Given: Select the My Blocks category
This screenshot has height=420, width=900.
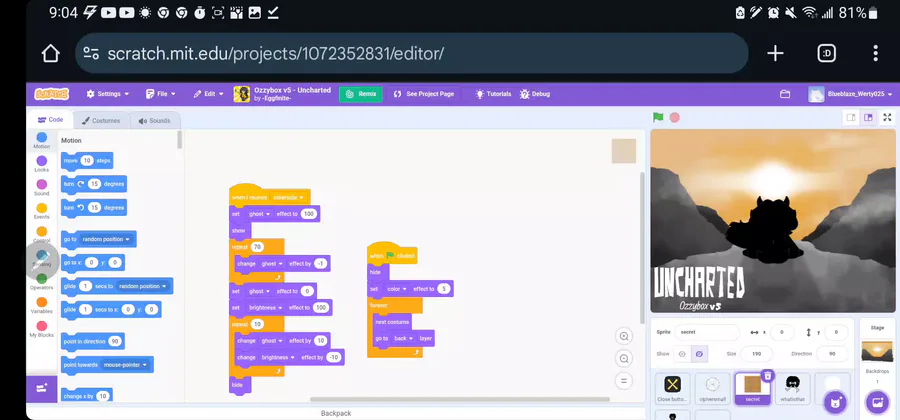Looking at the screenshot, I should (41, 329).
